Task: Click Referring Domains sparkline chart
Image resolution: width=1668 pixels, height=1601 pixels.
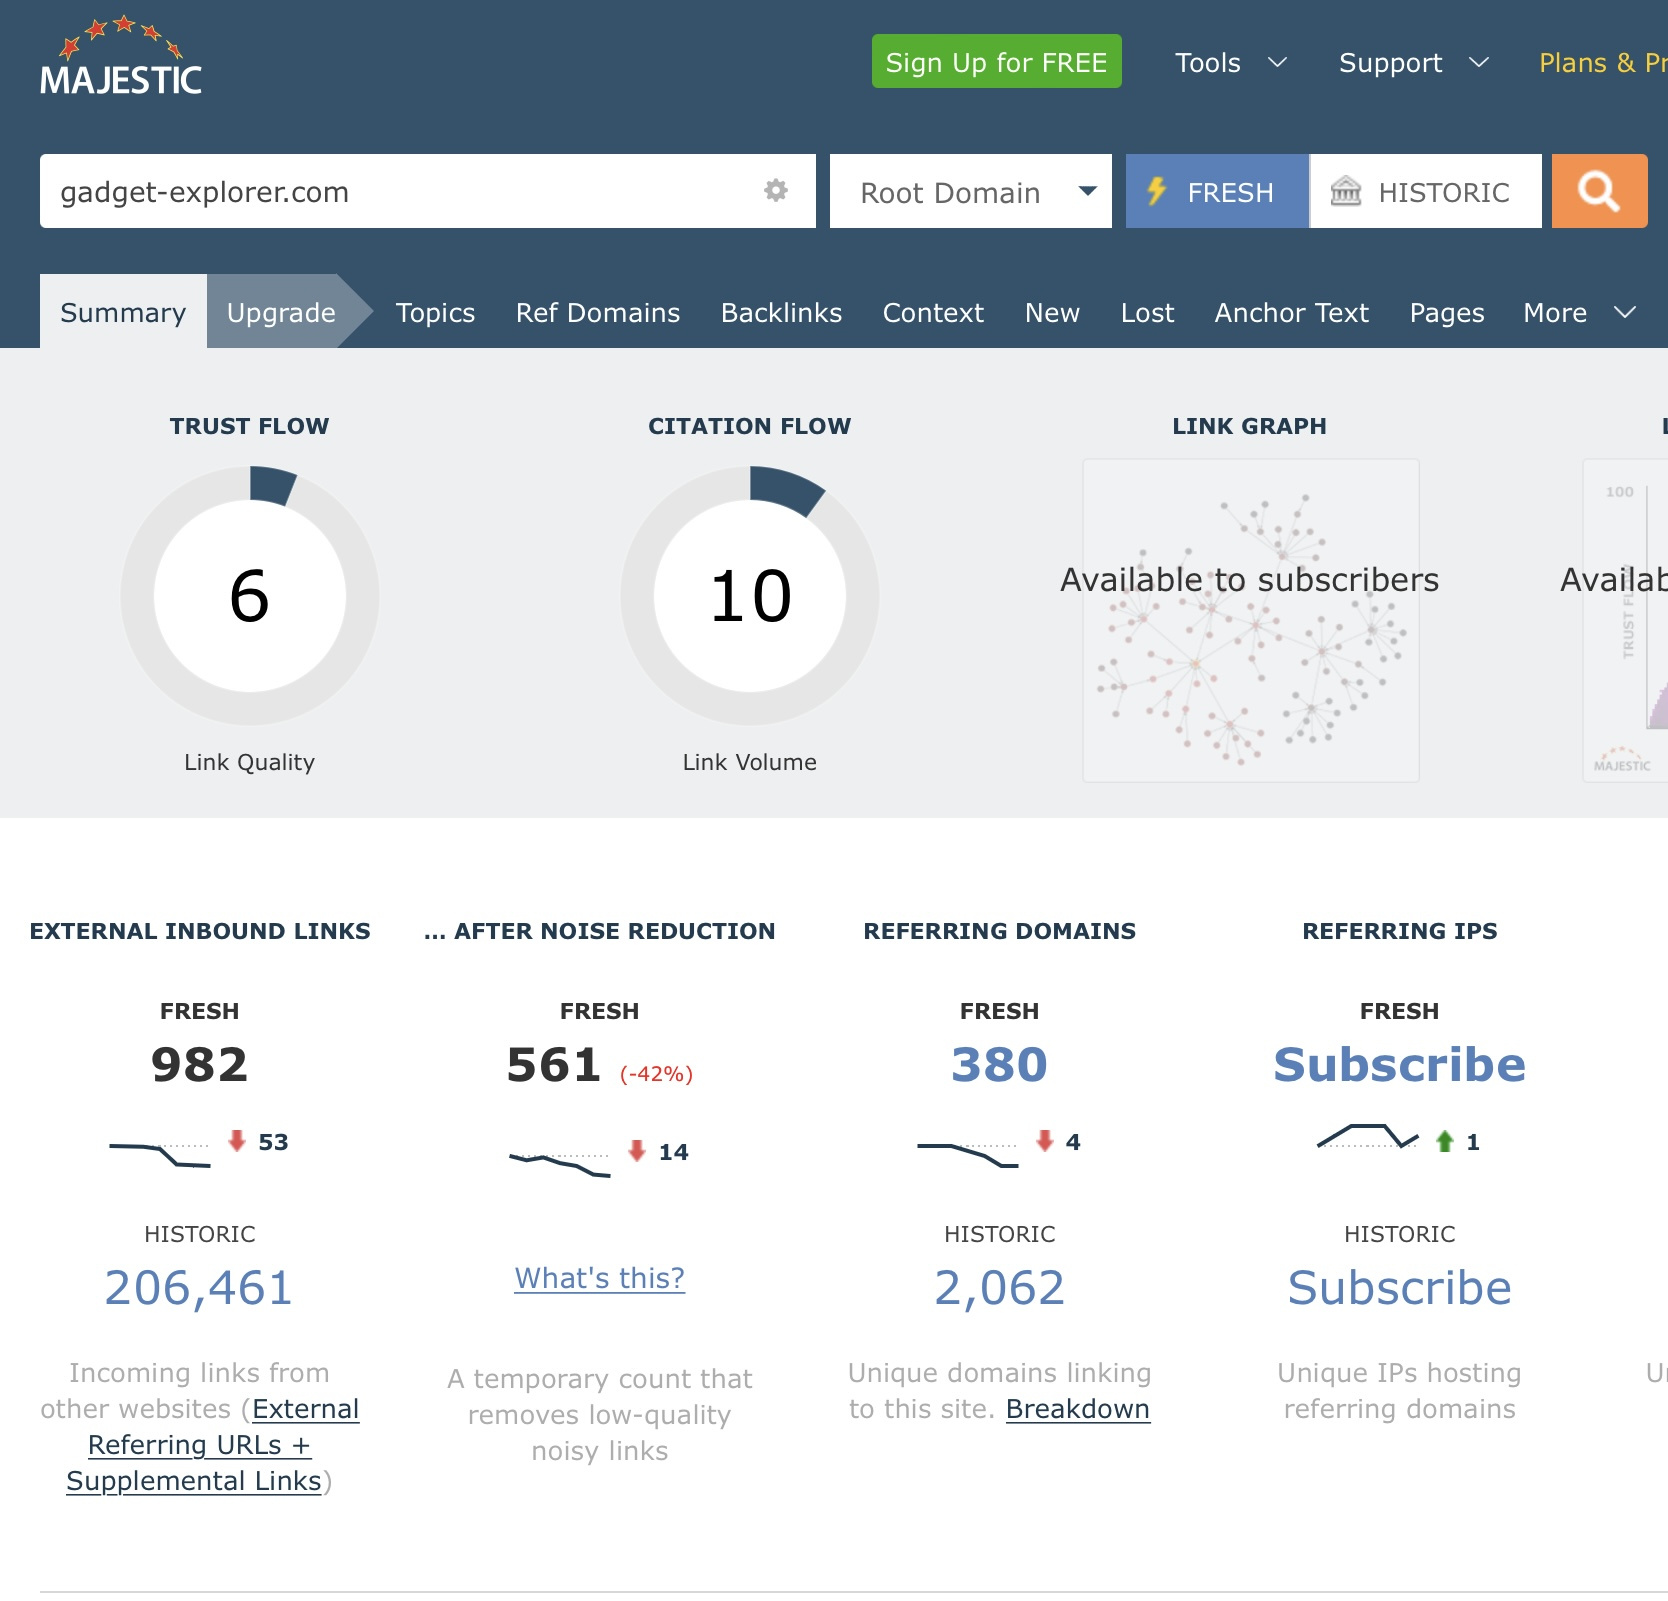Action: click(968, 1155)
